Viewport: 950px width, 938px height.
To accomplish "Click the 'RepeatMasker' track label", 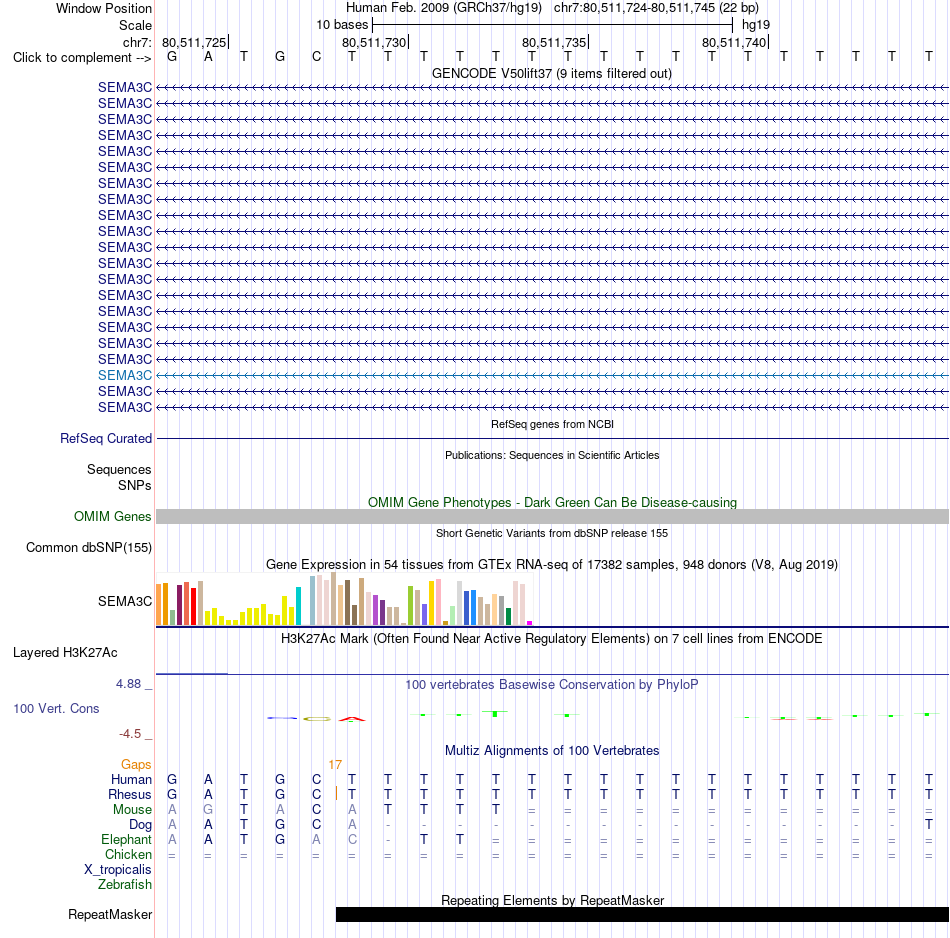I will pyautogui.click(x=110, y=914).
